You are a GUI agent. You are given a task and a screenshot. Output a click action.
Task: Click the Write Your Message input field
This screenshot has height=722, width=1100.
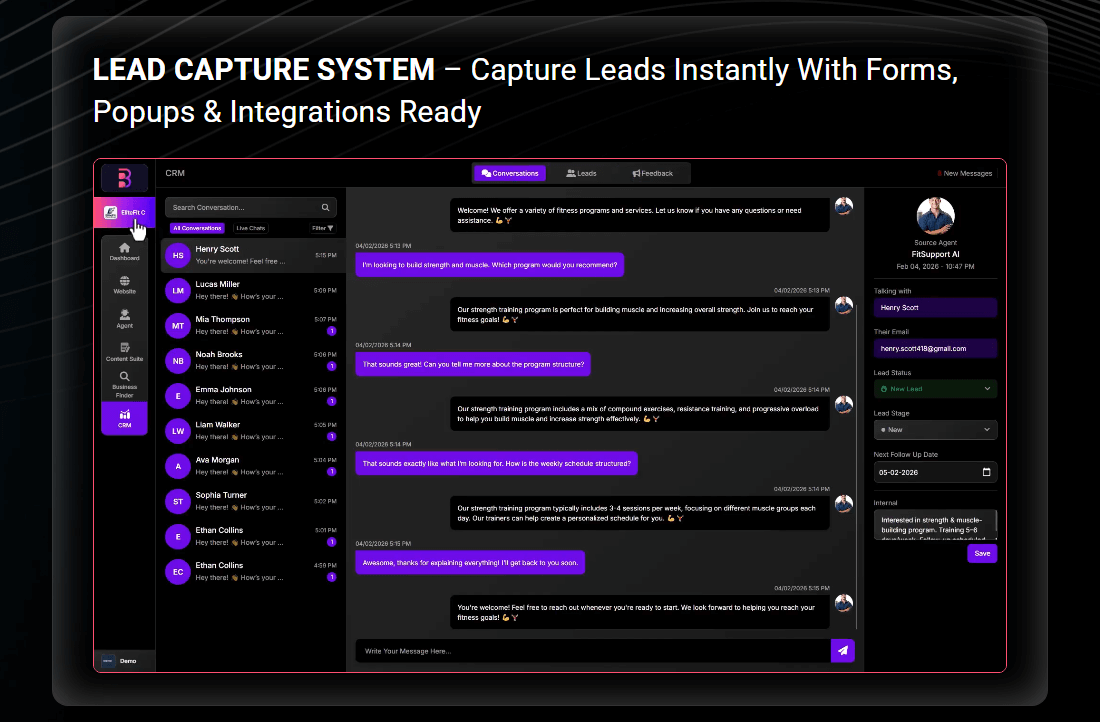pyautogui.click(x=592, y=651)
